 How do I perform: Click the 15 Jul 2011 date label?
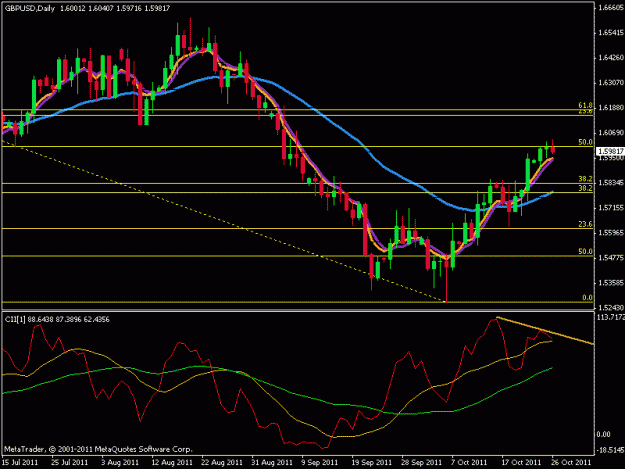pos(20,462)
